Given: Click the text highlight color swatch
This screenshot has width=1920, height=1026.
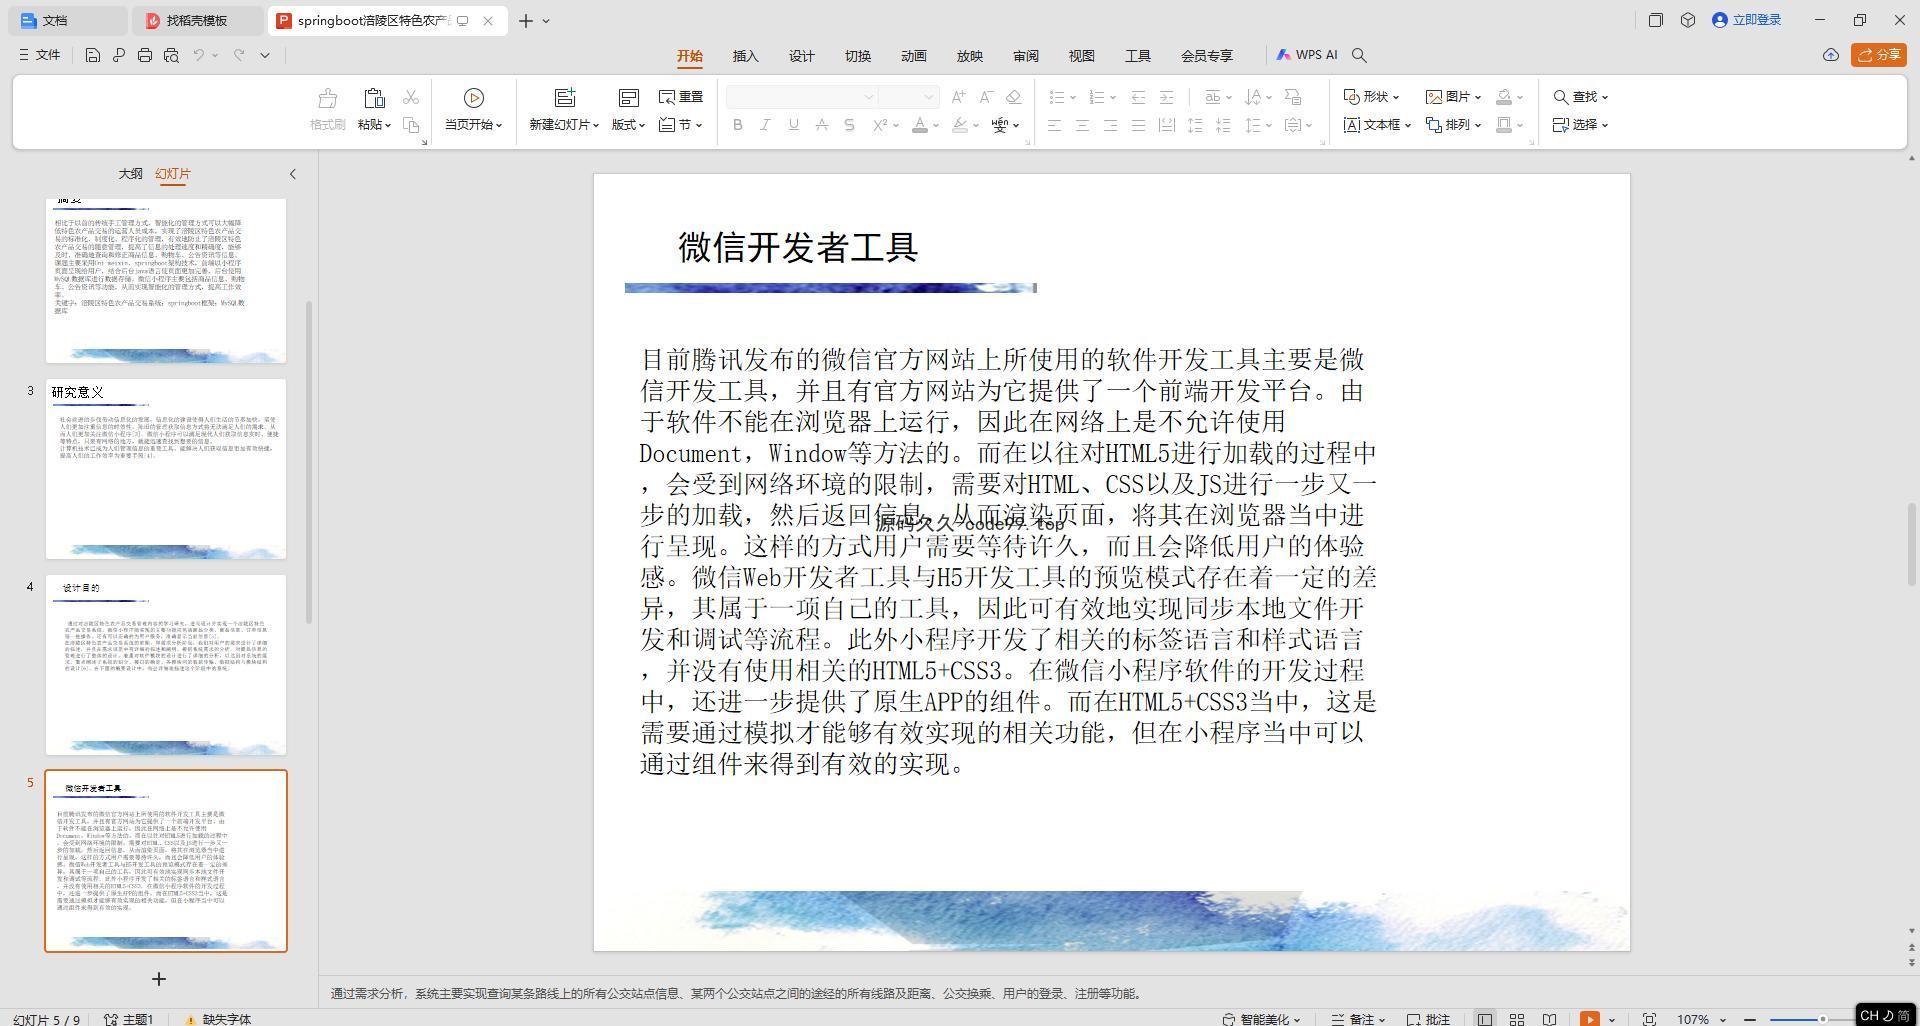Looking at the screenshot, I should click(x=960, y=125).
